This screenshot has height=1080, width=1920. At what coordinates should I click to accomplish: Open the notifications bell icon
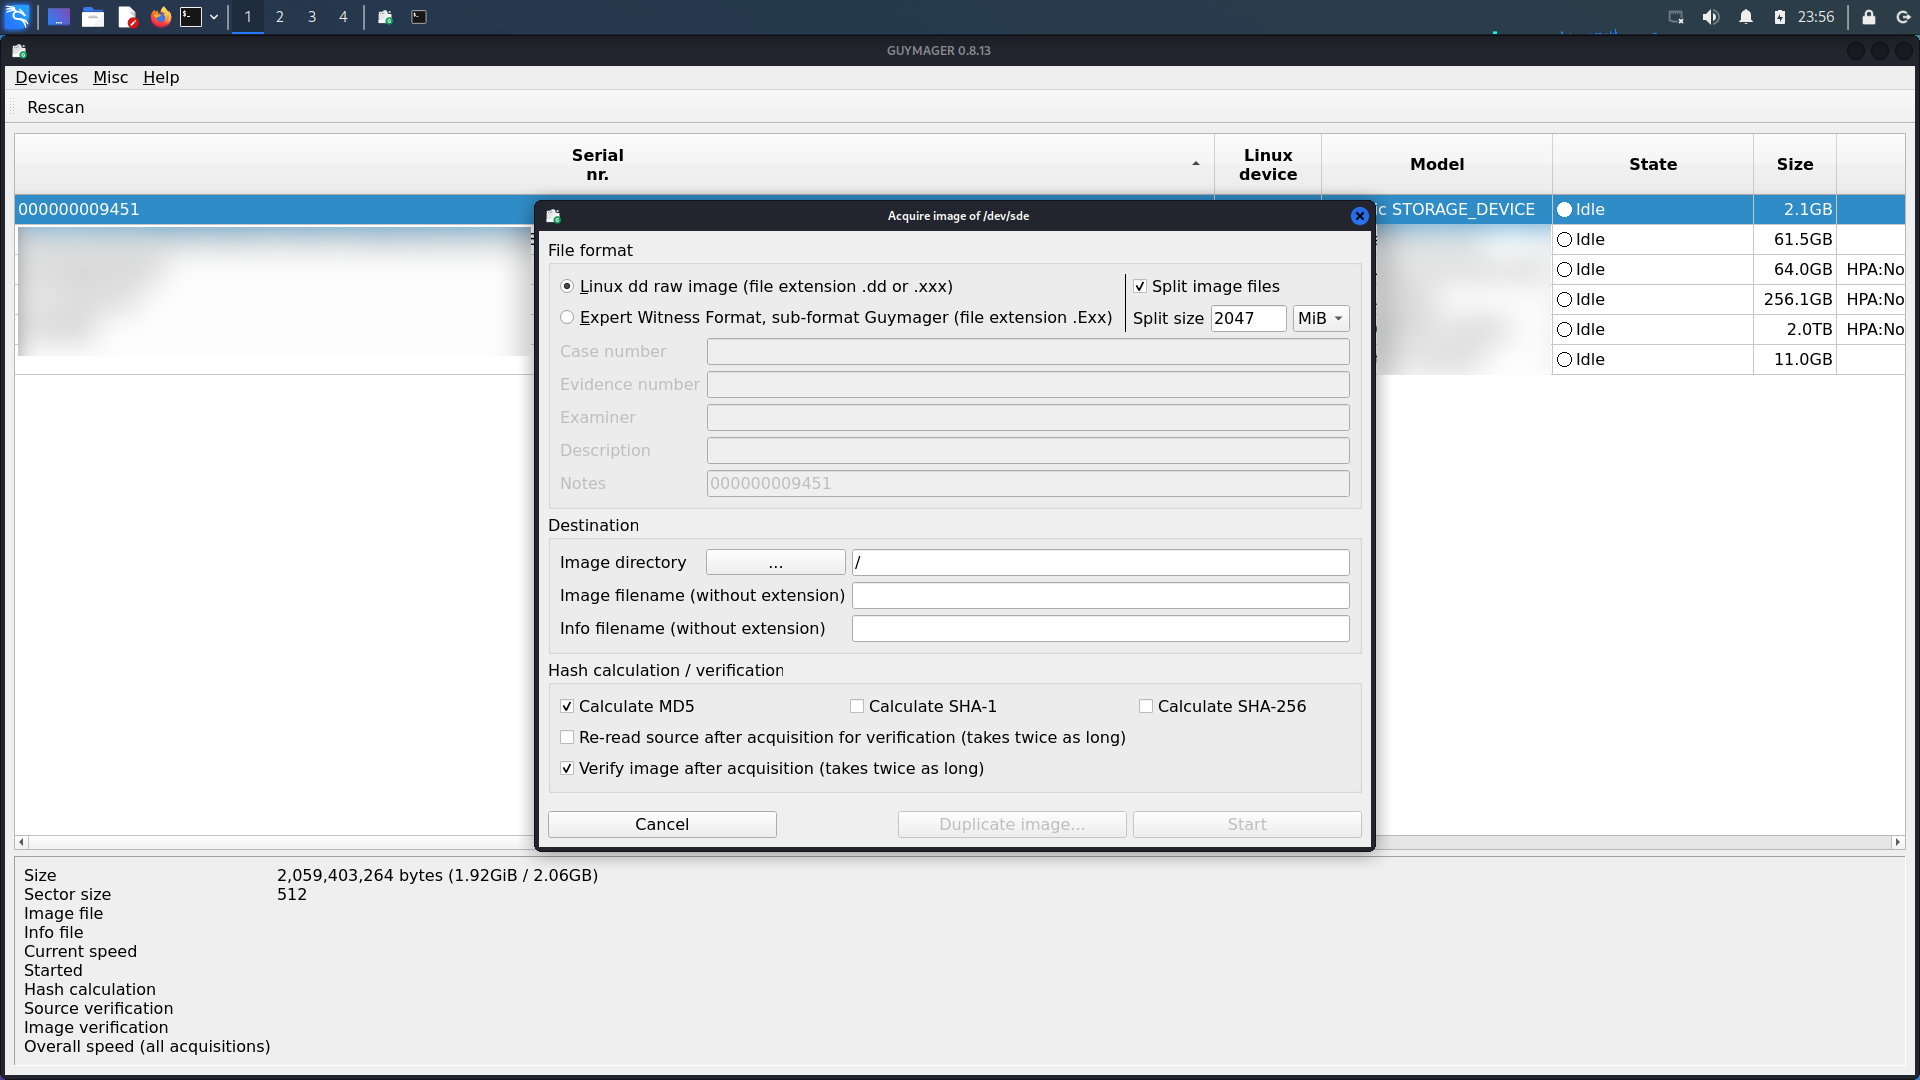tap(1746, 17)
